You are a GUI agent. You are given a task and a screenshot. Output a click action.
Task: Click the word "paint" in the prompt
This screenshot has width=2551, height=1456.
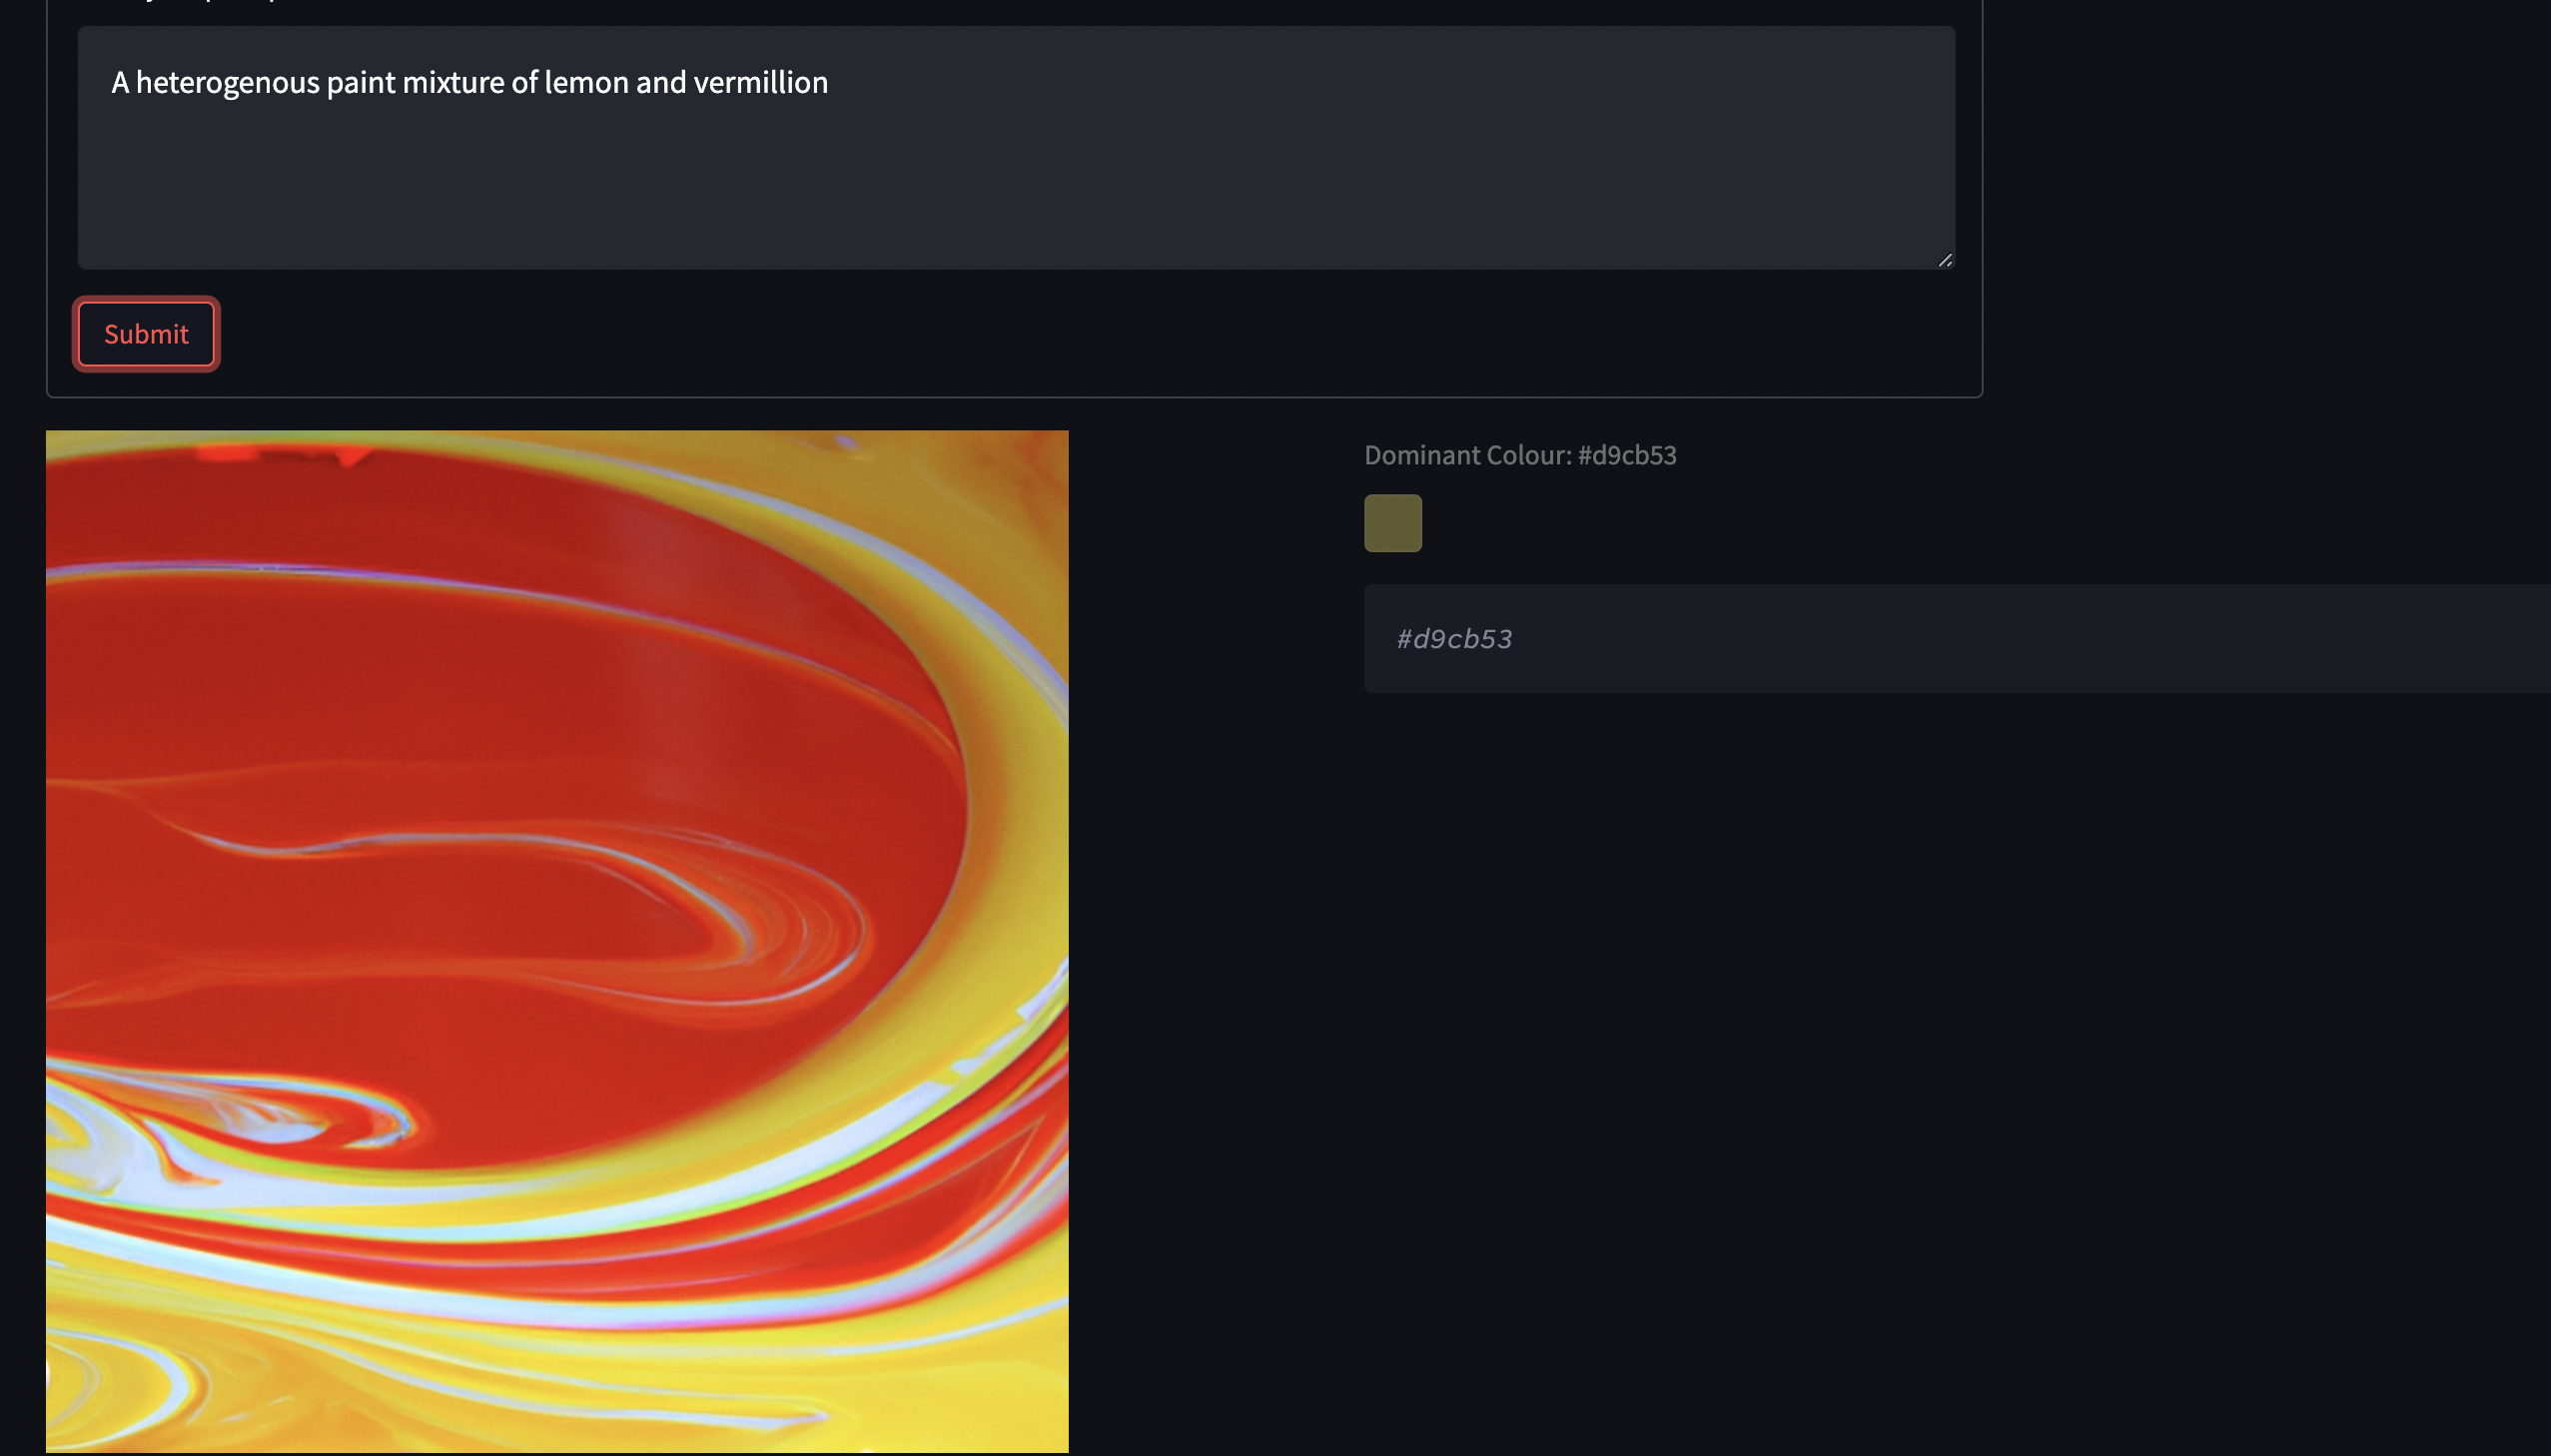(x=361, y=82)
